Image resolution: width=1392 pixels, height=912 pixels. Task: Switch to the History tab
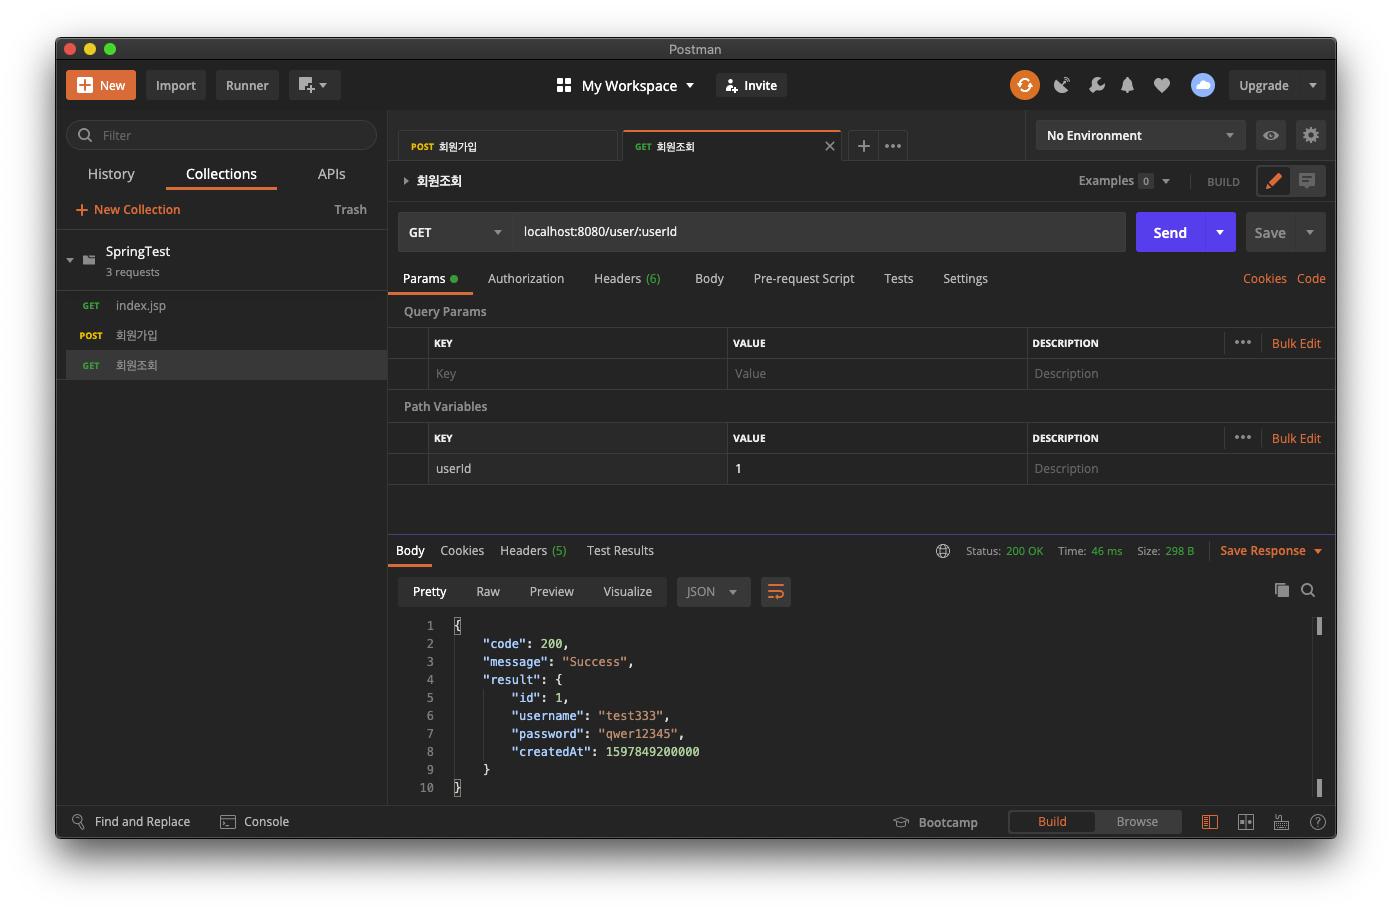[x=111, y=174]
